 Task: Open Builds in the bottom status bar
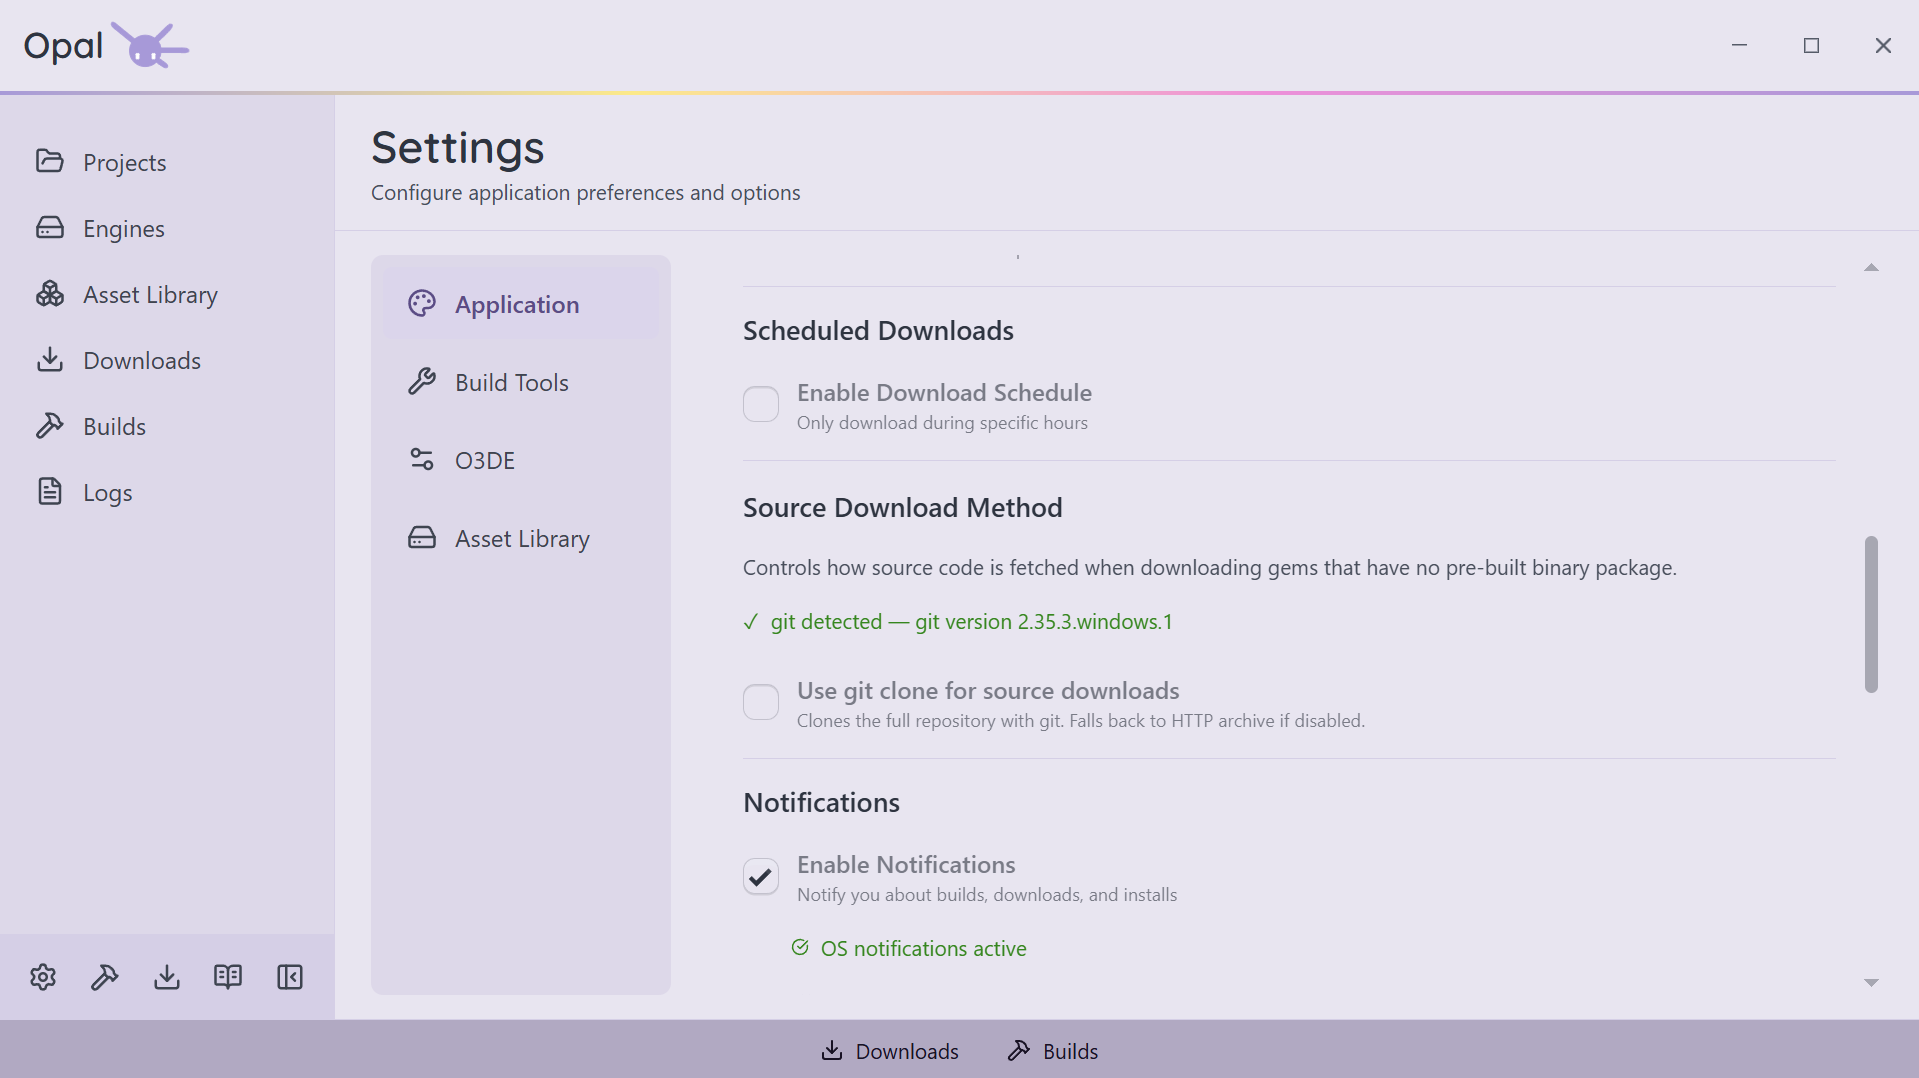pyautogui.click(x=1053, y=1051)
